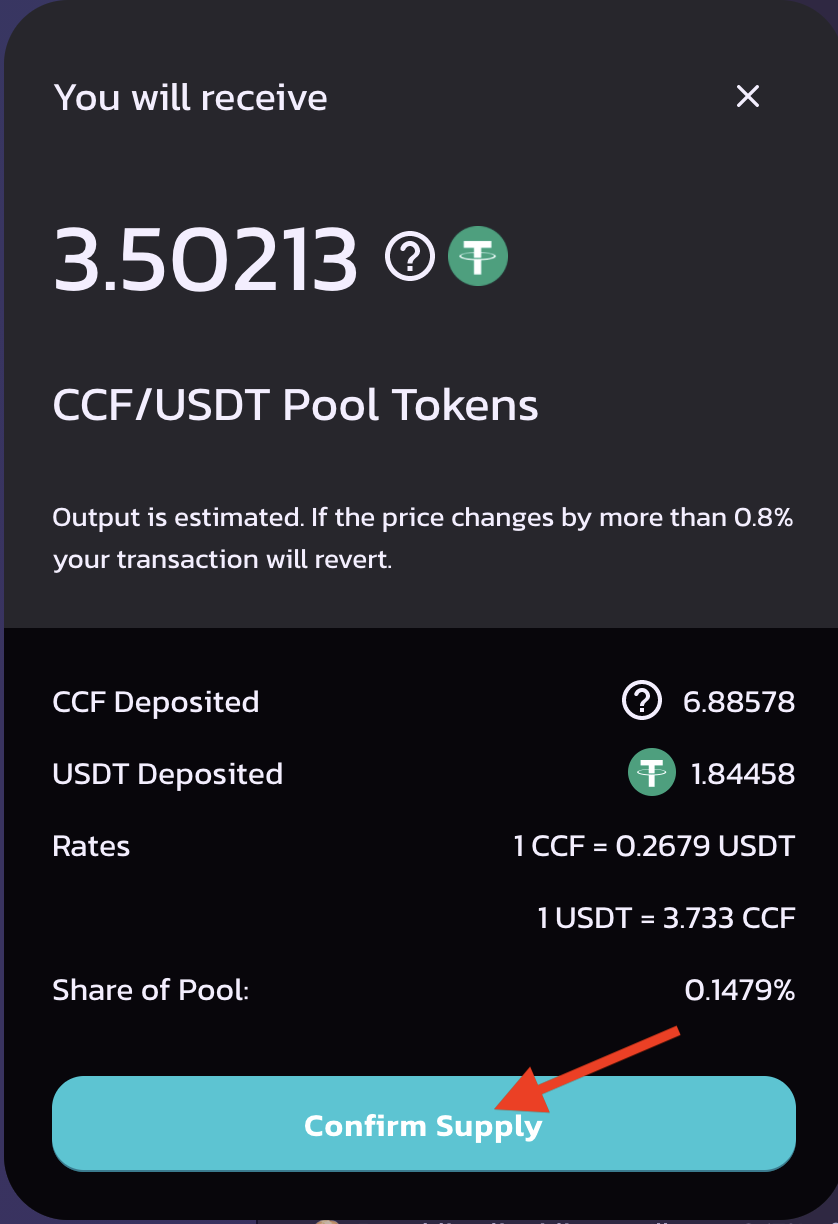Click the Rates label
This screenshot has width=838, height=1224.
point(91,846)
